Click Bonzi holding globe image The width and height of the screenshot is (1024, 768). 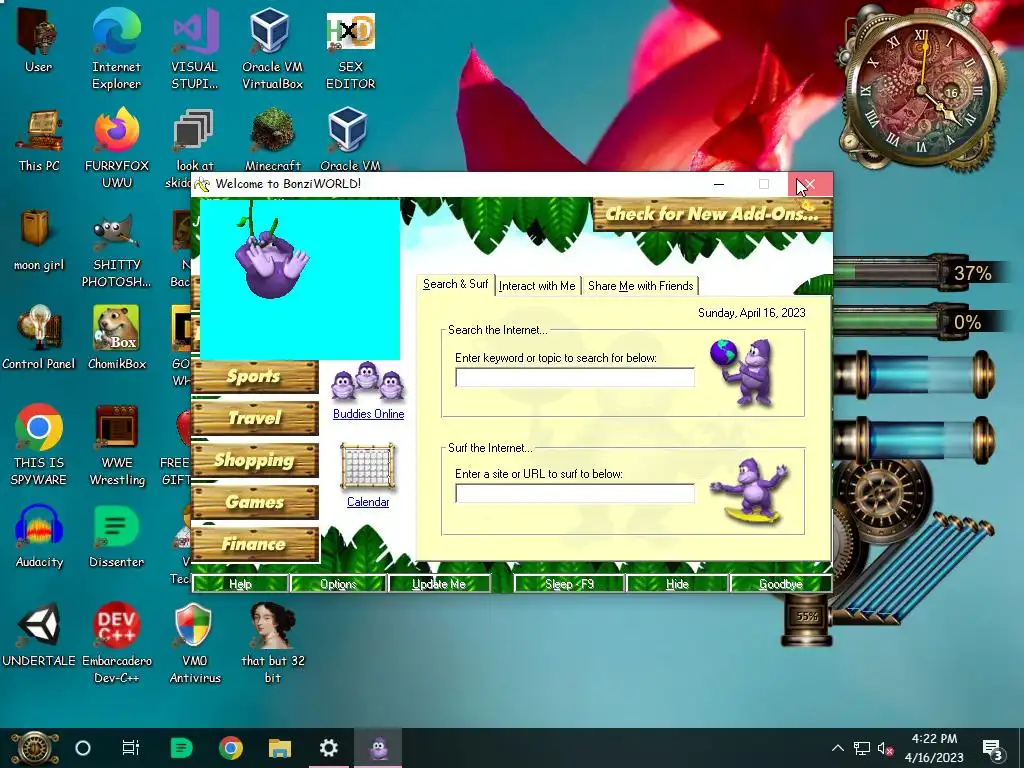click(743, 371)
